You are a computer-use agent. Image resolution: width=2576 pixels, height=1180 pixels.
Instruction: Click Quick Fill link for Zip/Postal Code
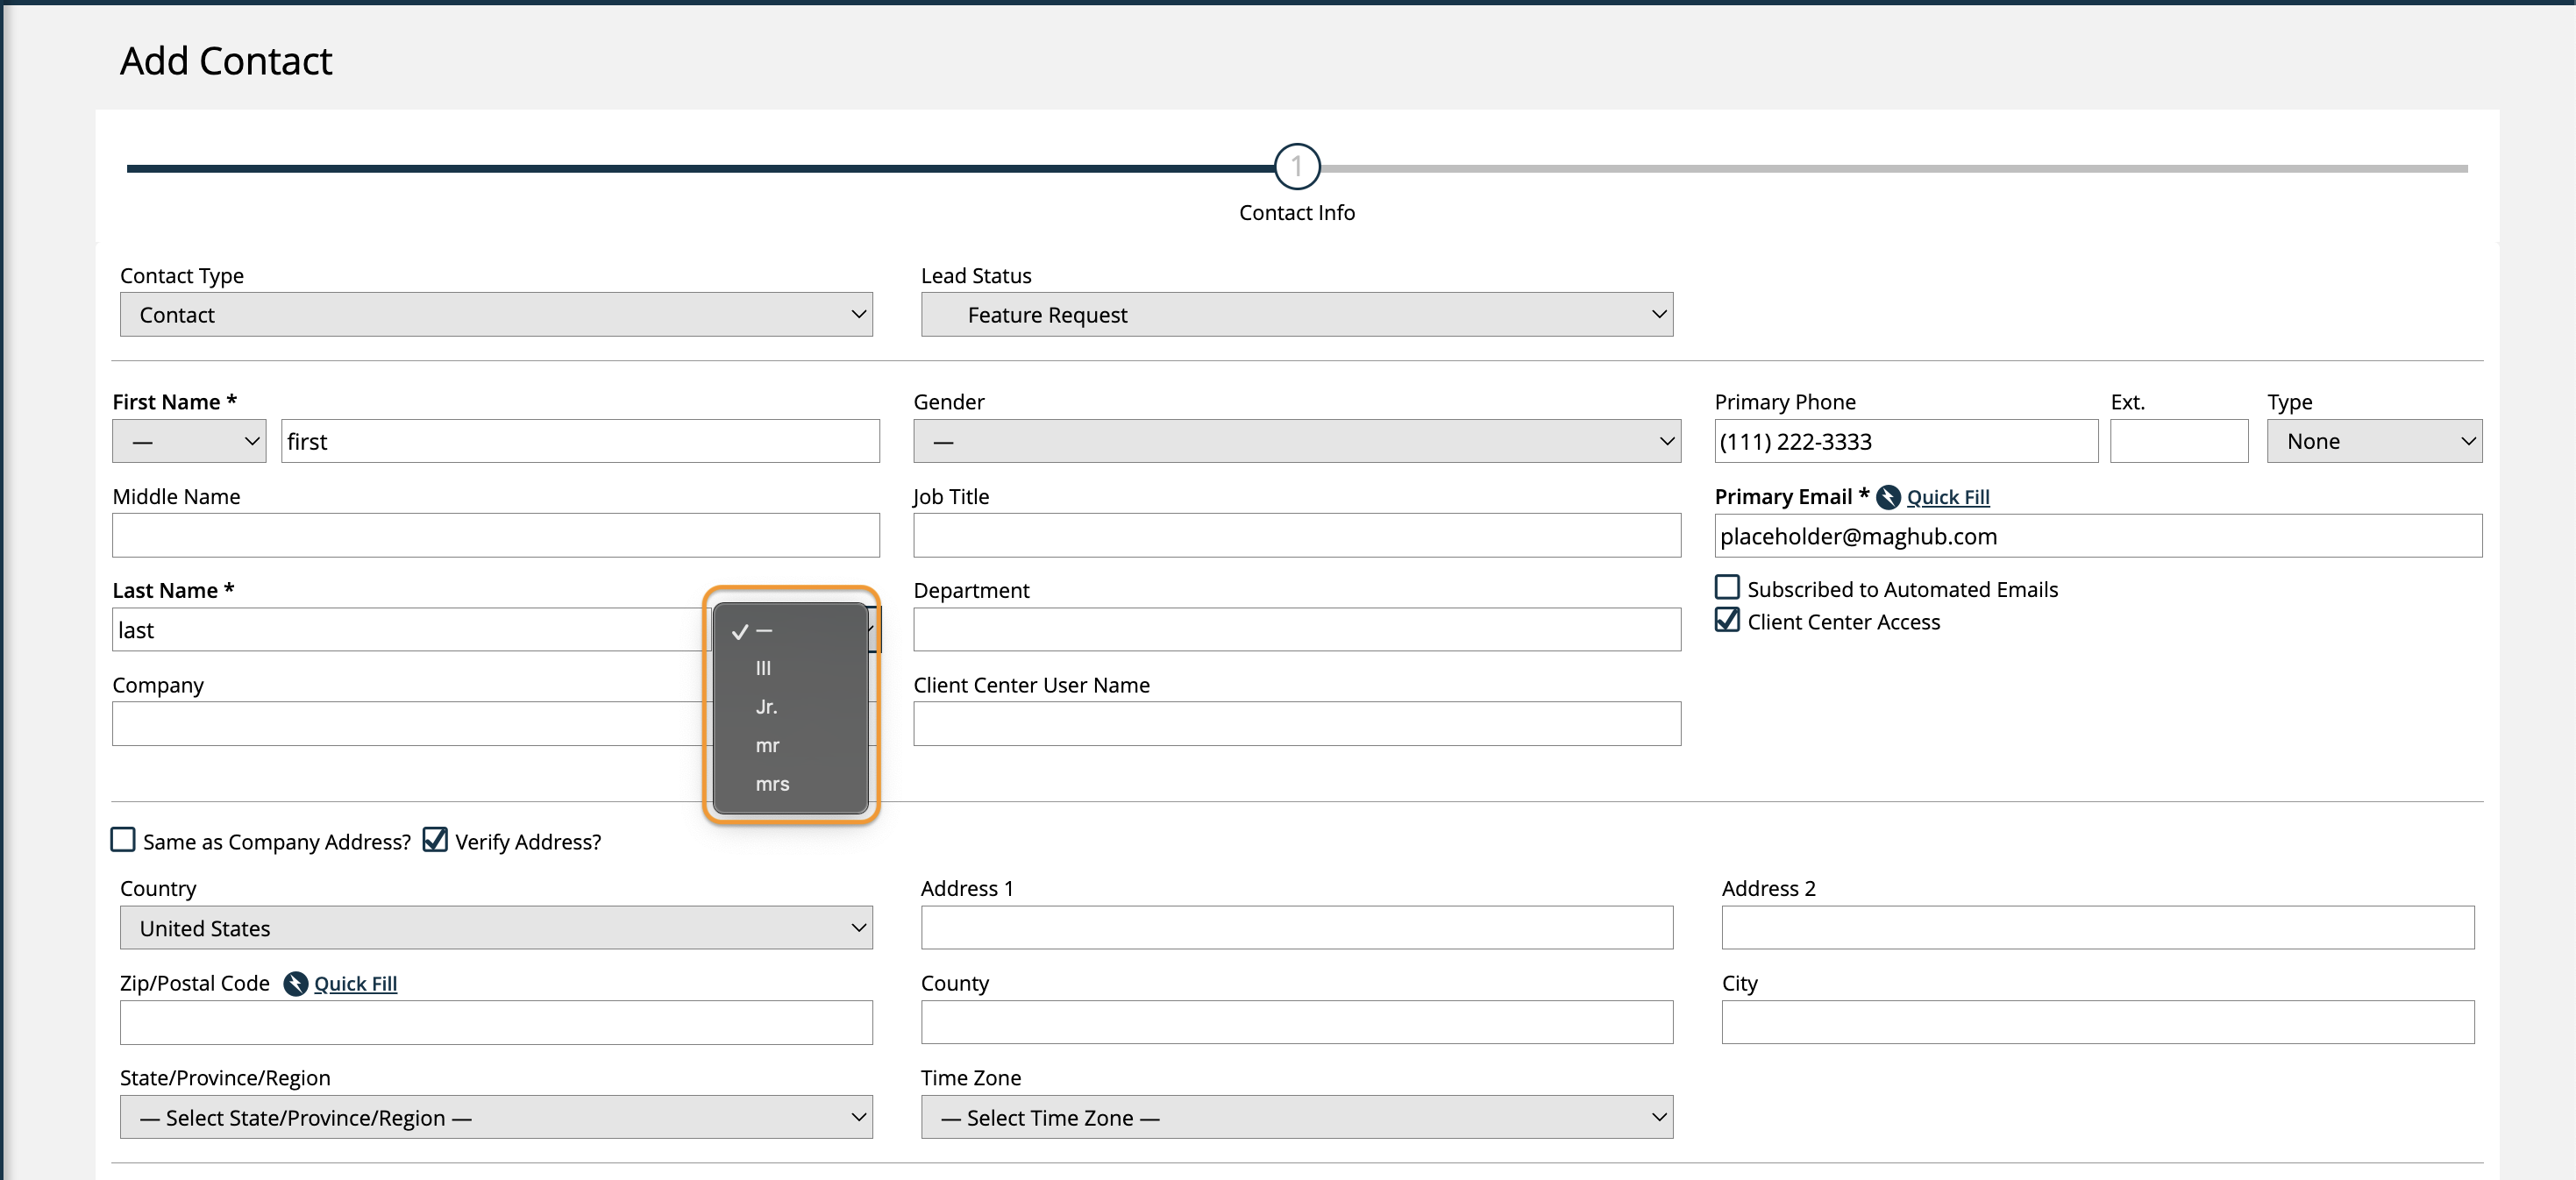[355, 984]
